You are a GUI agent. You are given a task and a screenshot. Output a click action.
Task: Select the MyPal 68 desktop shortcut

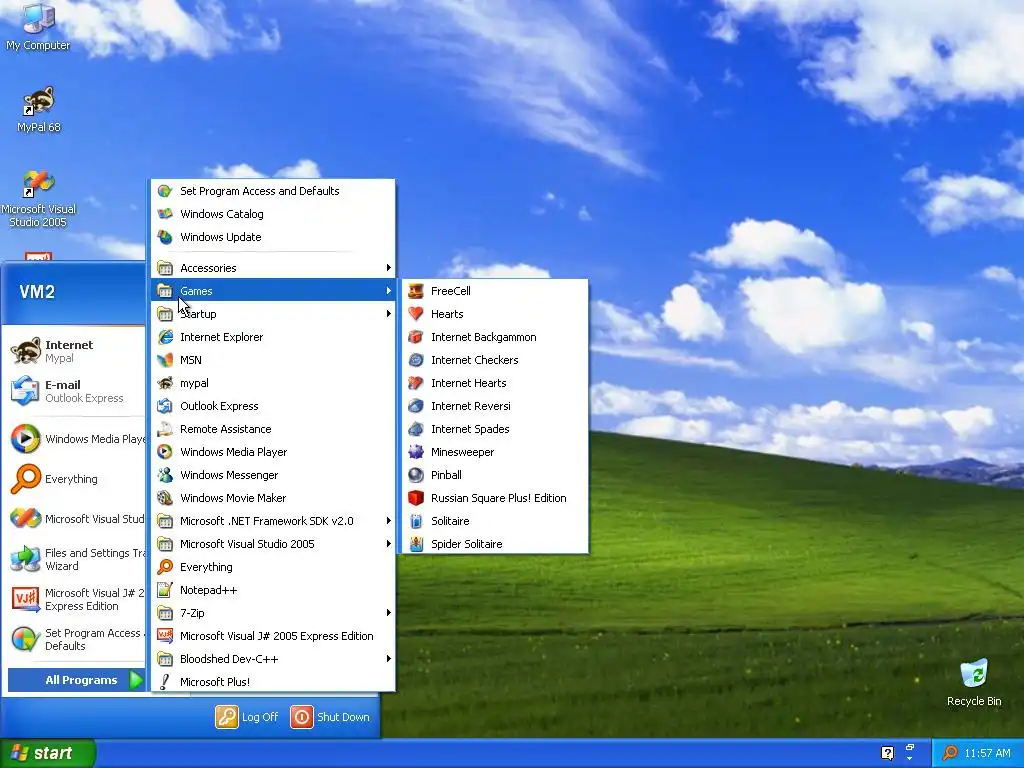[39, 109]
